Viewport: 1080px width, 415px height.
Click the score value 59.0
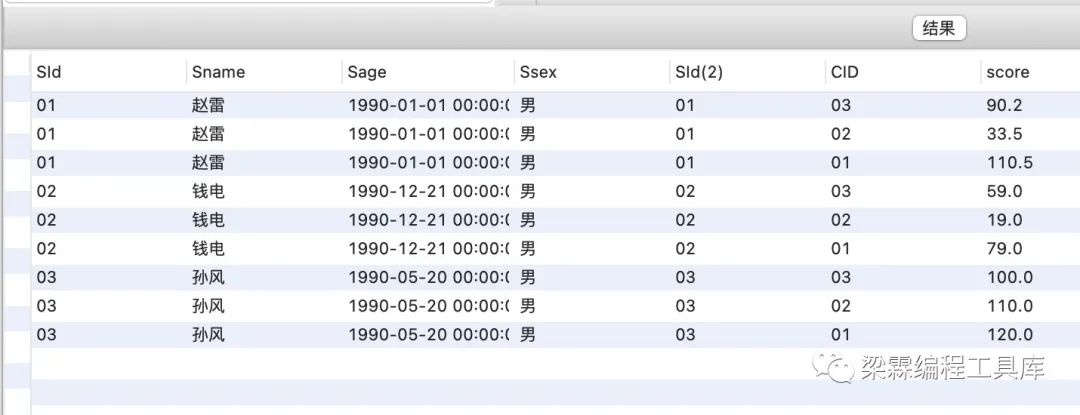coord(1004,191)
